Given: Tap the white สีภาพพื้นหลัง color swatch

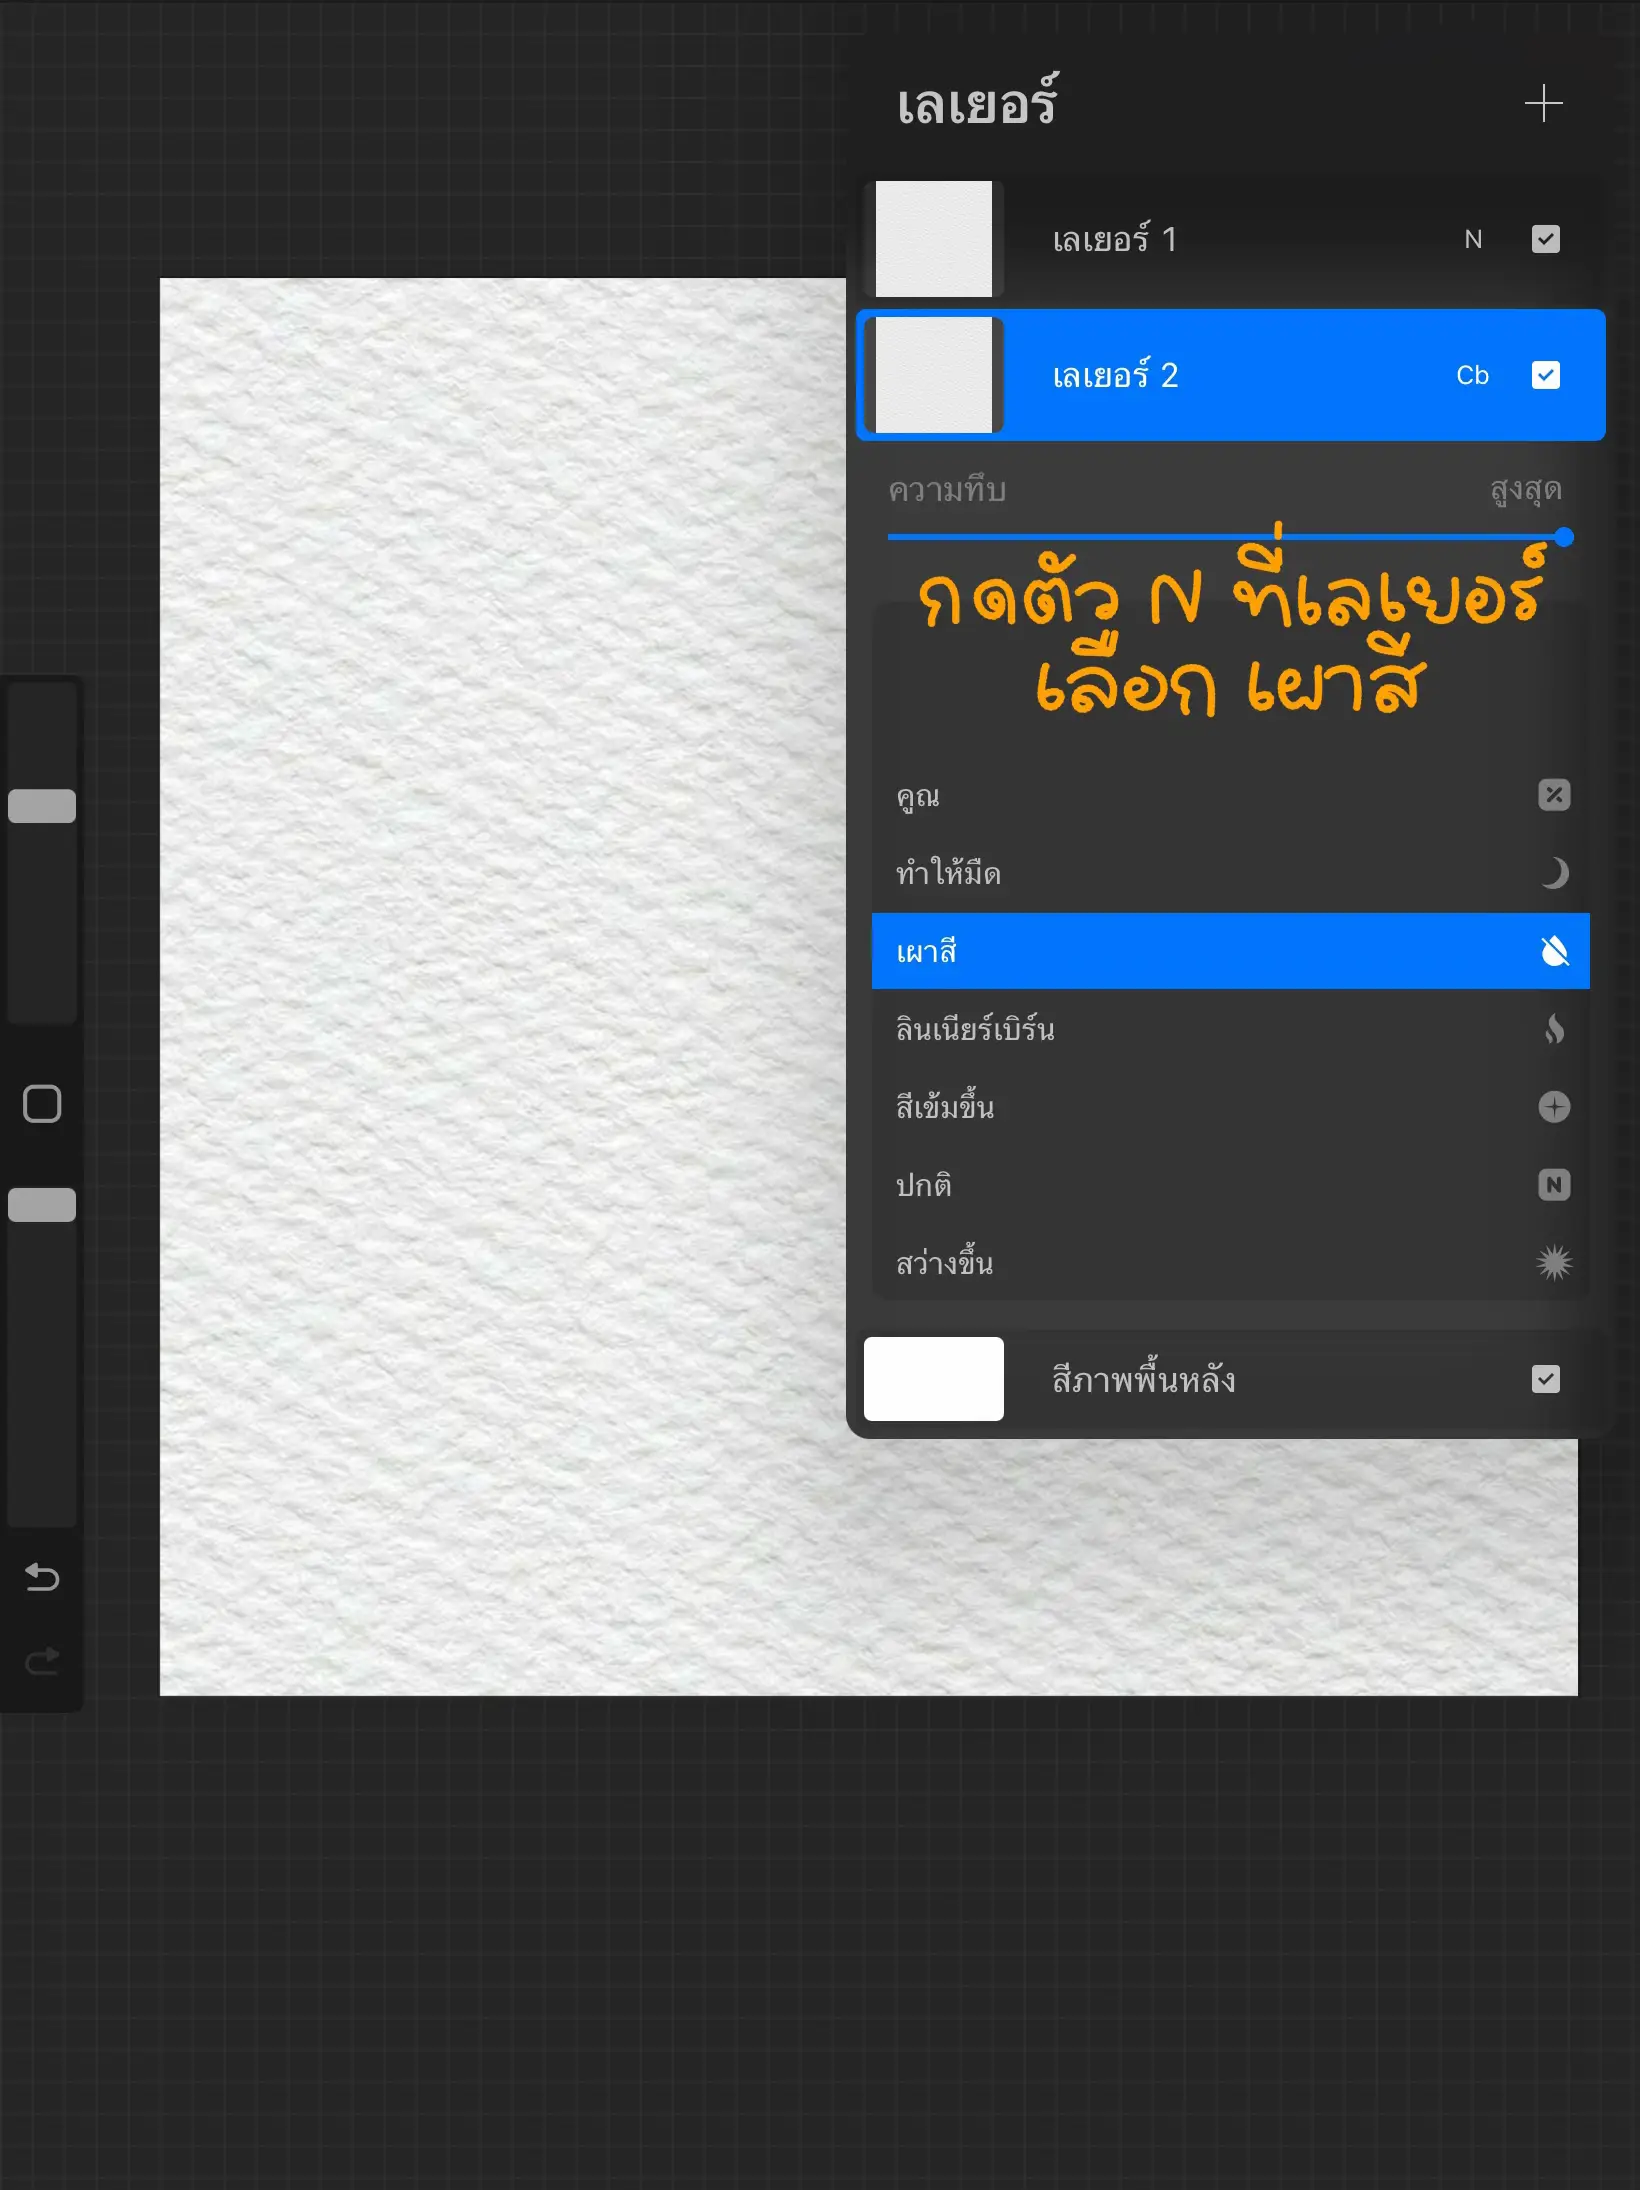Looking at the screenshot, I should point(933,1379).
